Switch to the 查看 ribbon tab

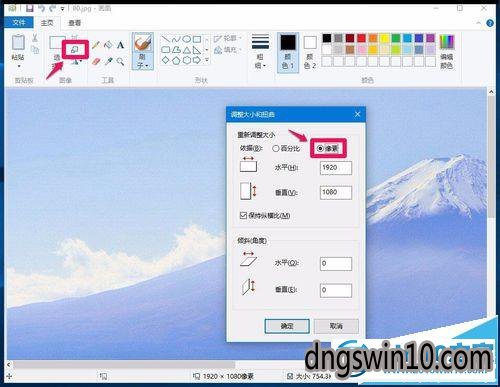pyautogui.click(x=74, y=23)
